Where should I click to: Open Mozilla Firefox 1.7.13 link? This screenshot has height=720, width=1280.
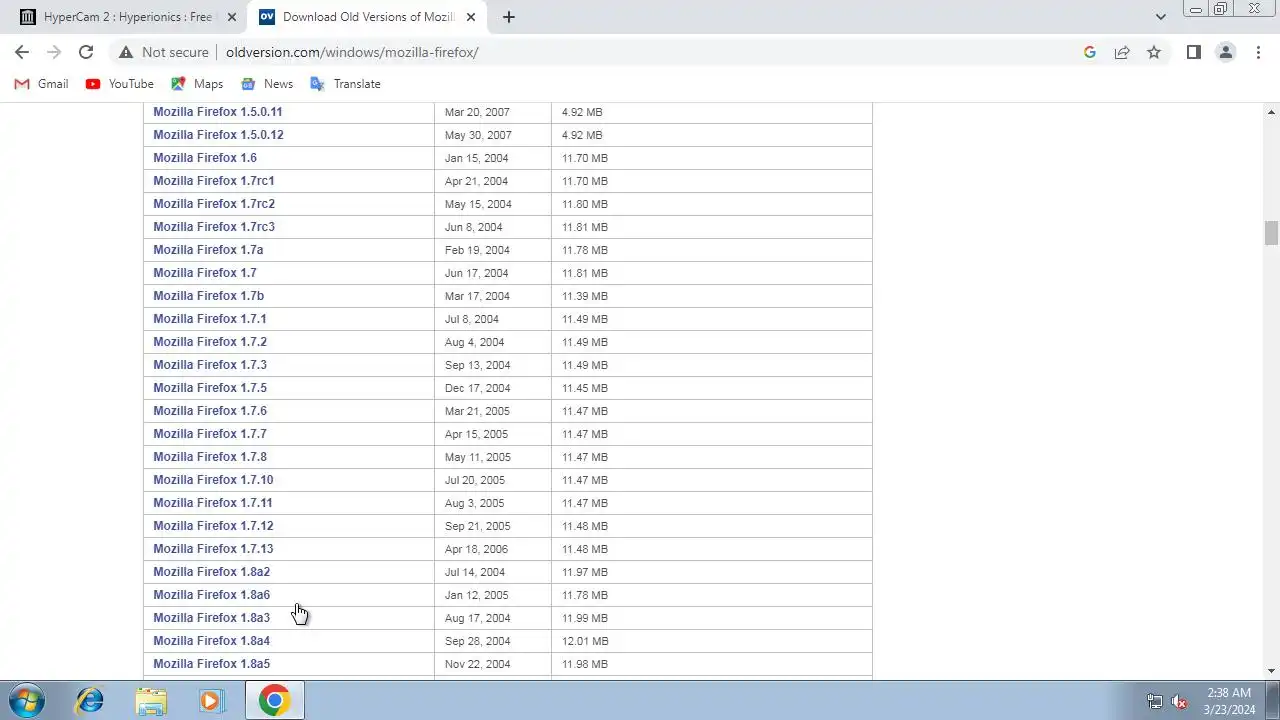point(213,549)
